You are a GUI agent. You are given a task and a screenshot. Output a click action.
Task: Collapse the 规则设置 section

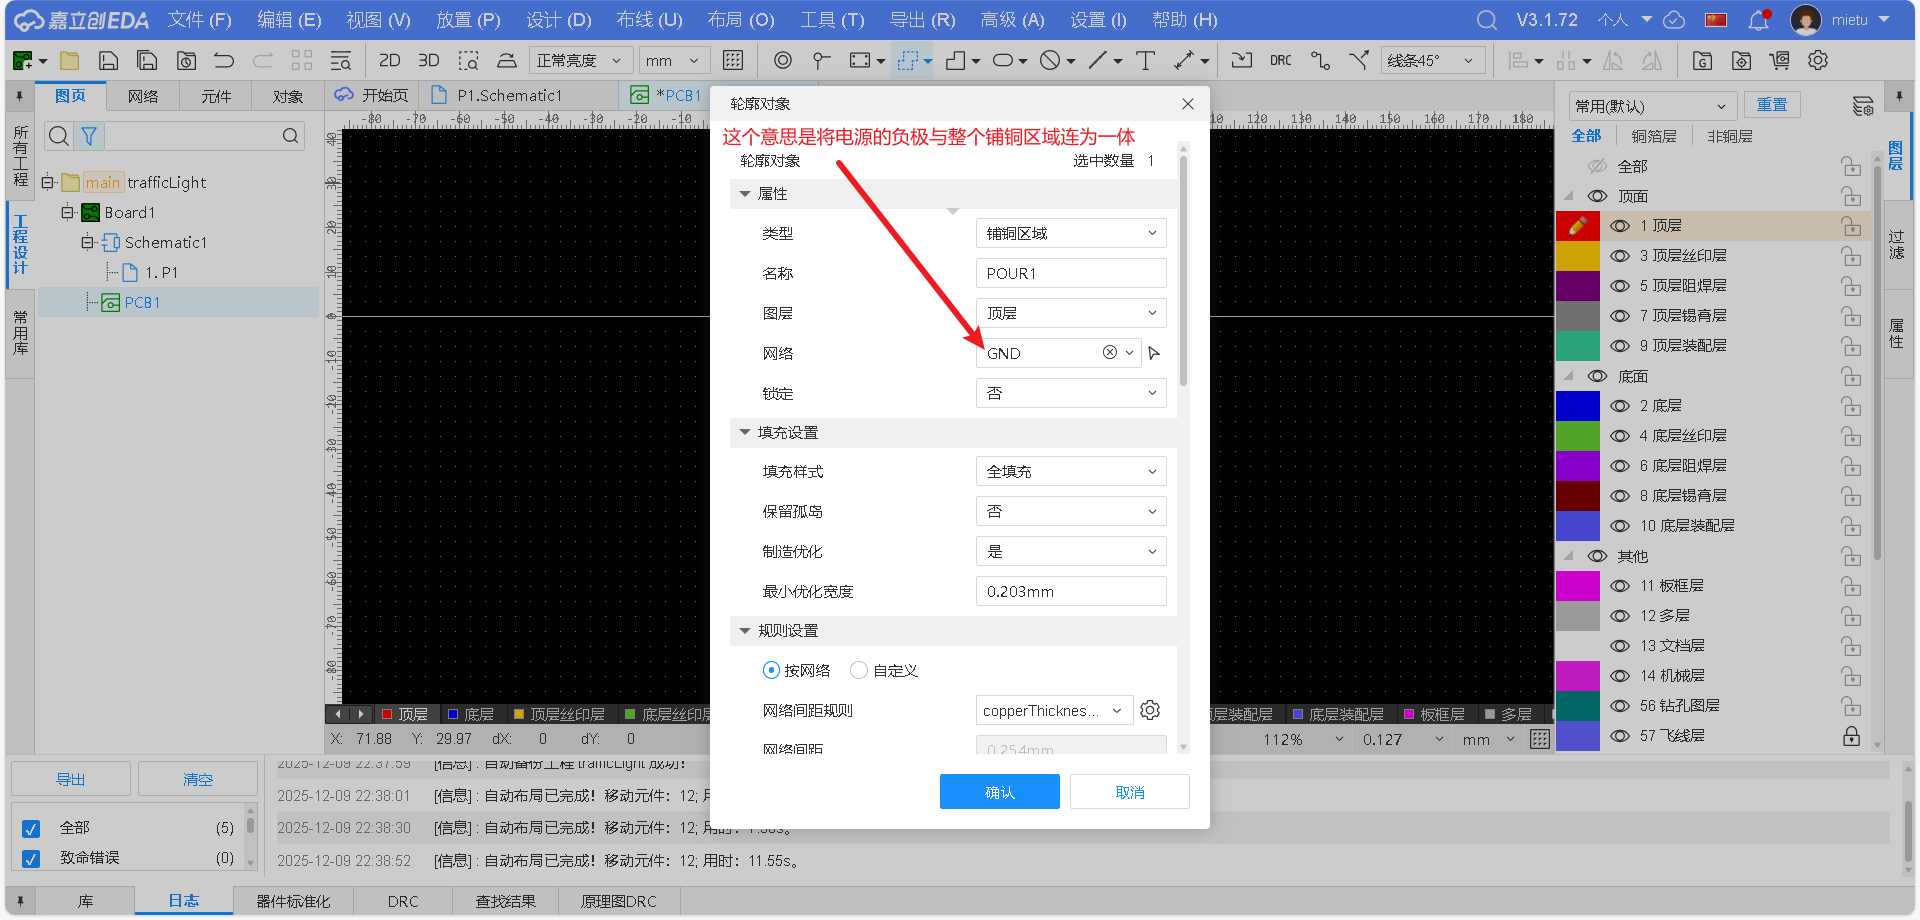[x=745, y=630]
